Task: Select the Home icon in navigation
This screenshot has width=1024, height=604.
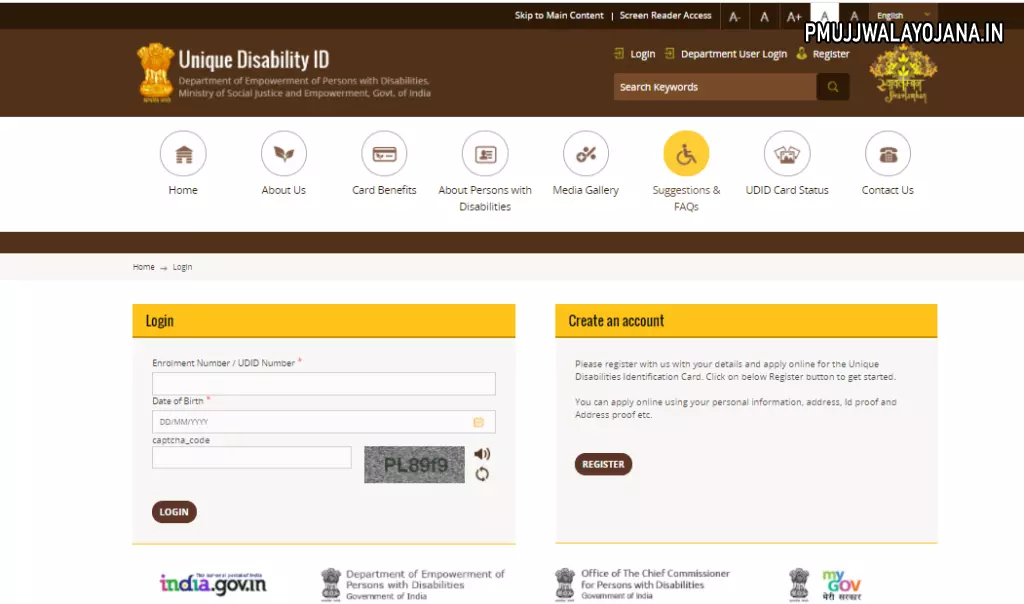Action: (183, 153)
